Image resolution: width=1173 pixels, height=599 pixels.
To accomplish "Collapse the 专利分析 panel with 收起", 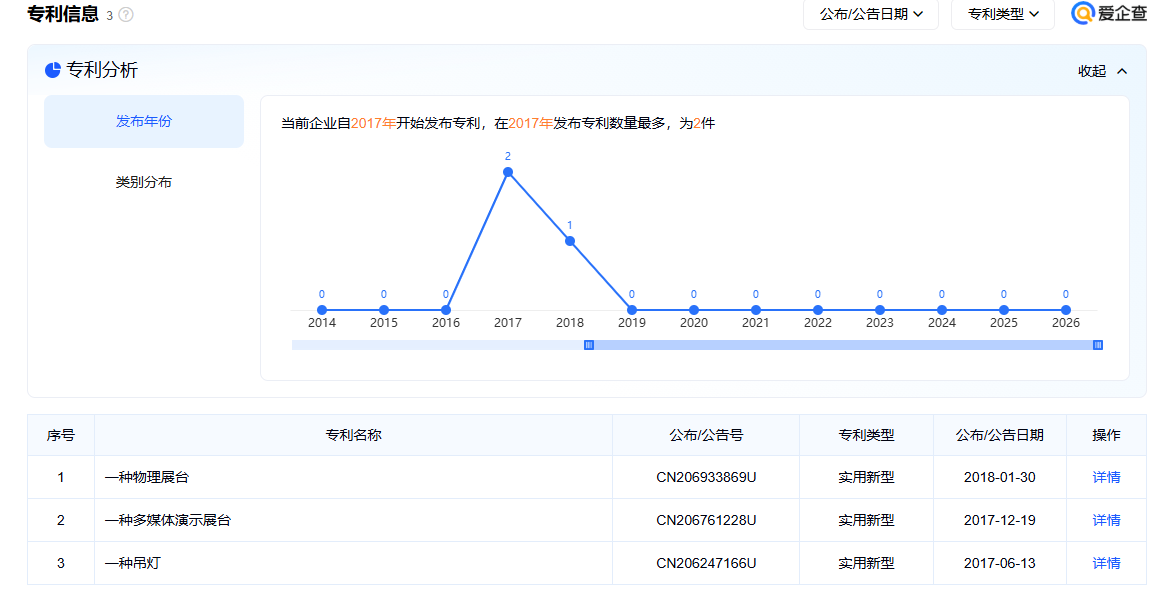I will tap(1102, 71).
